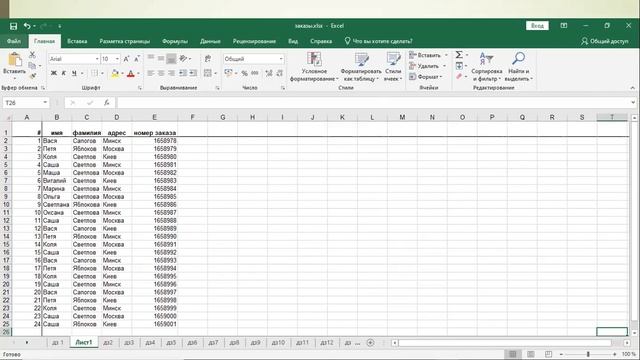The height and width of the screenshot is (360, 640).
Task: Toggle Bold (Ж) formatting
Action: point(53,73)
